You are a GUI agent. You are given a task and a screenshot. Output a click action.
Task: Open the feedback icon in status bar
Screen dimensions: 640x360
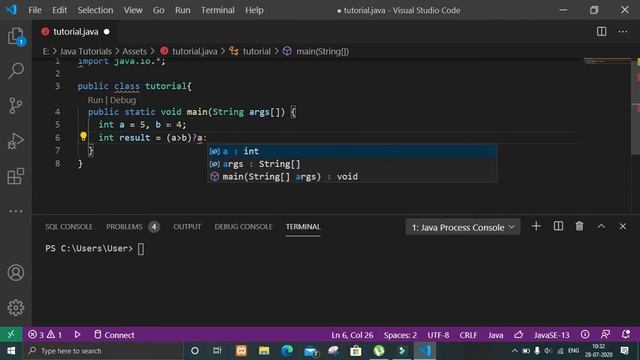click(x=605, y=335)
